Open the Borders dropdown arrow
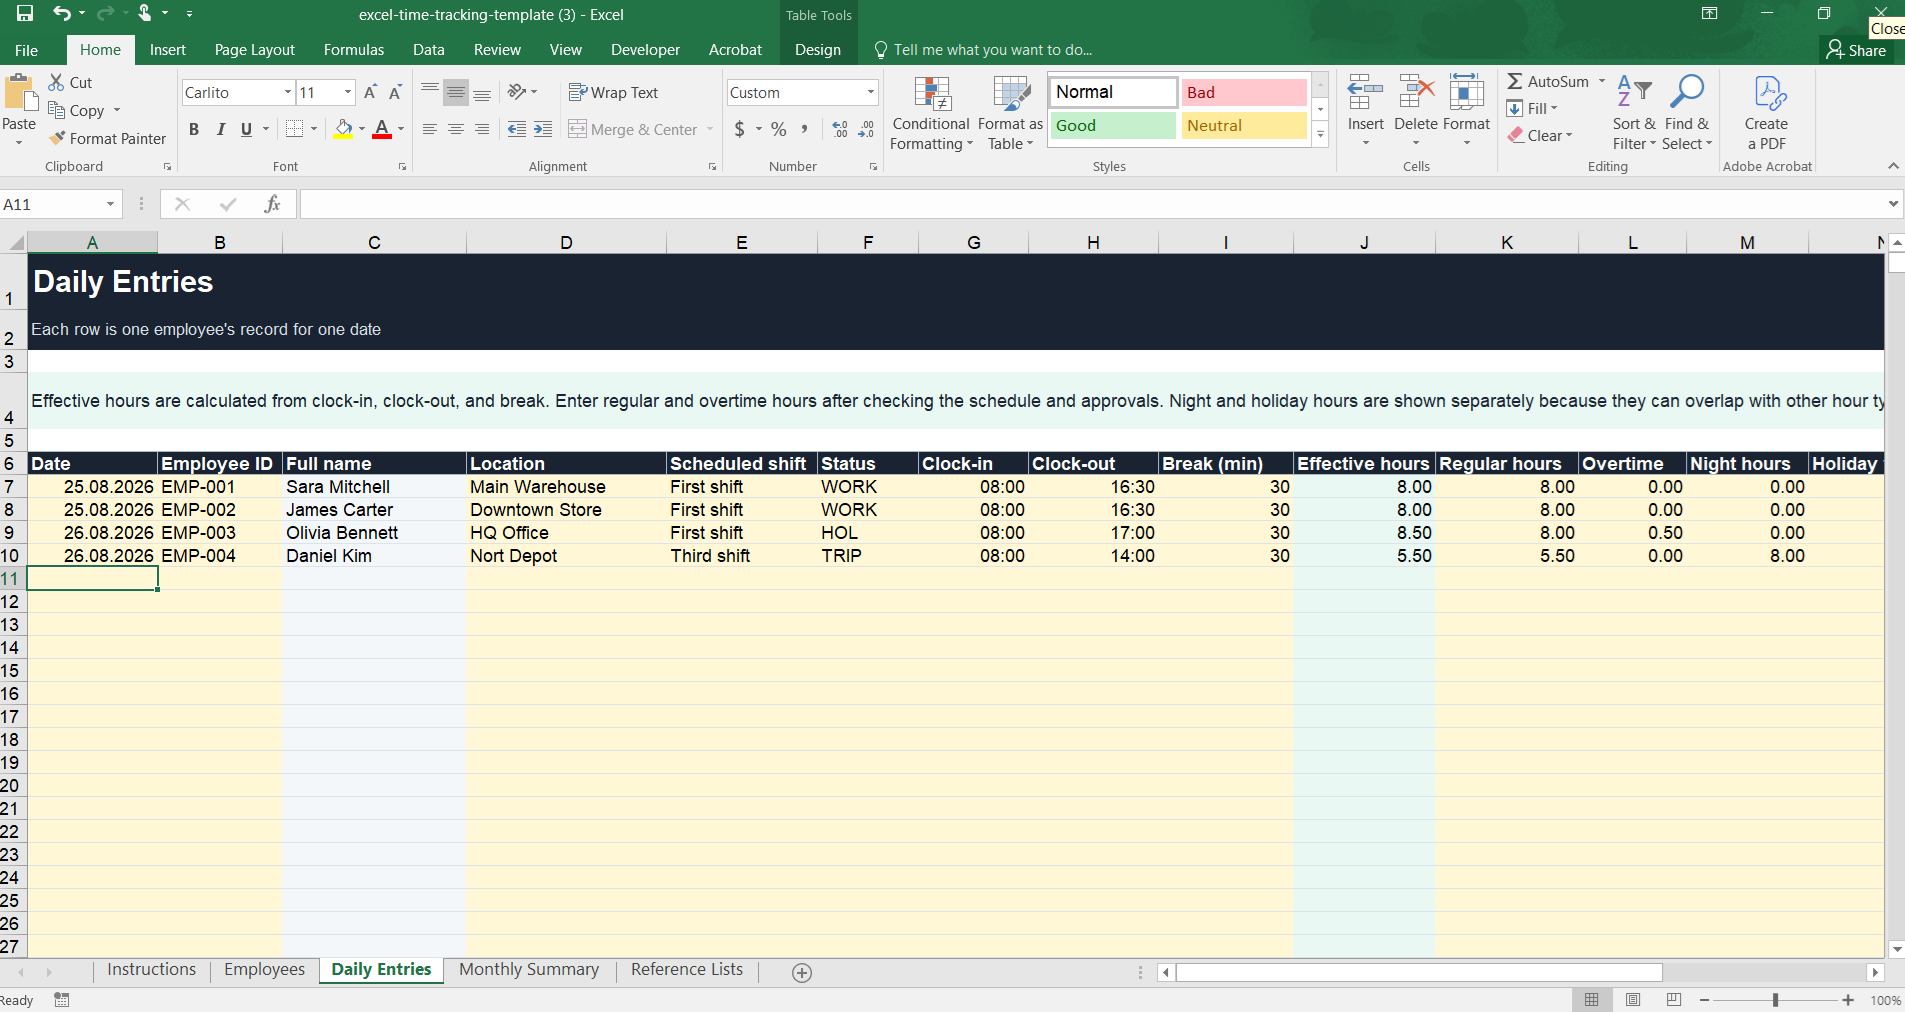This screenshot has height=1012, width=1905. pyautogui.click(x=314, y=129)
